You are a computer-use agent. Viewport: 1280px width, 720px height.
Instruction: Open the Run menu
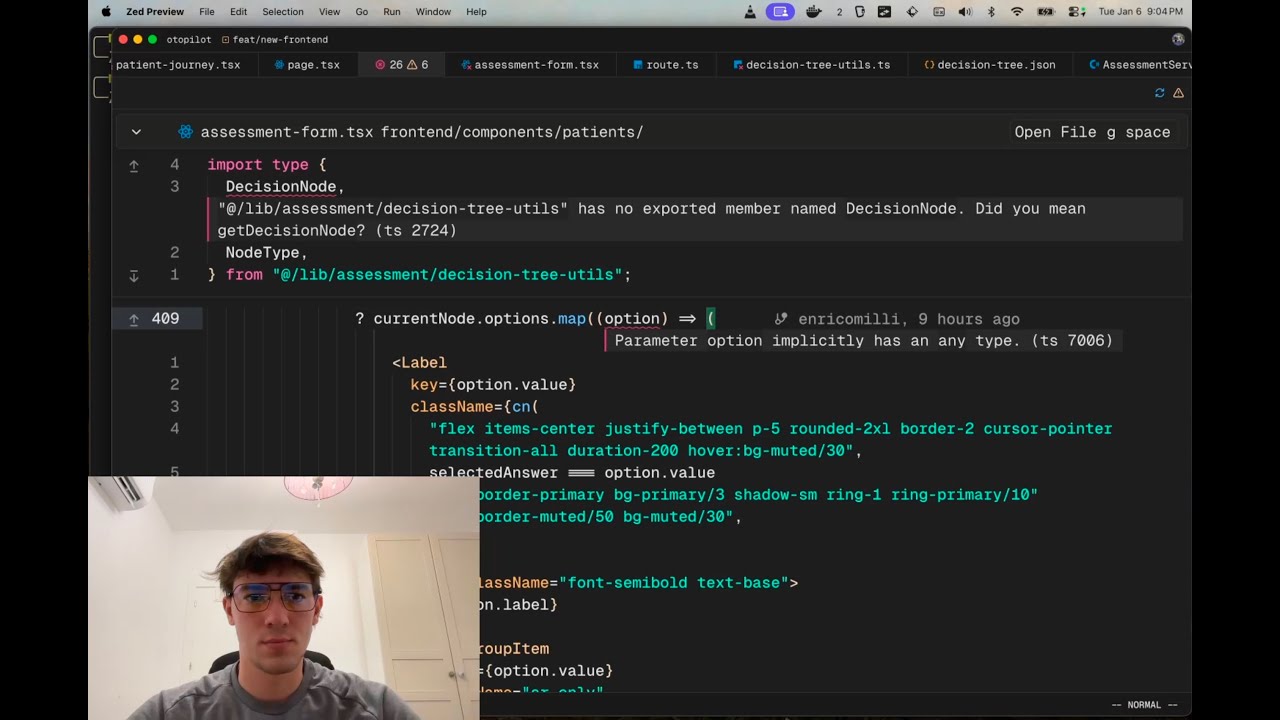point(392,12)
